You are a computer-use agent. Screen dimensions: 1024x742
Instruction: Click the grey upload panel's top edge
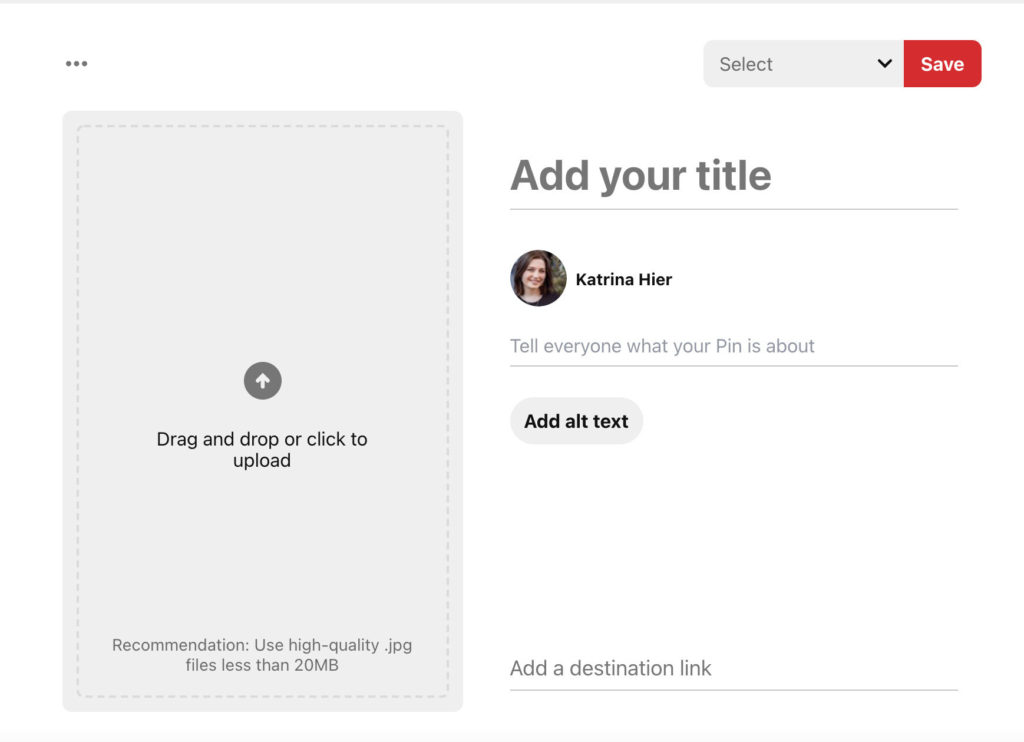coord(262,117)
